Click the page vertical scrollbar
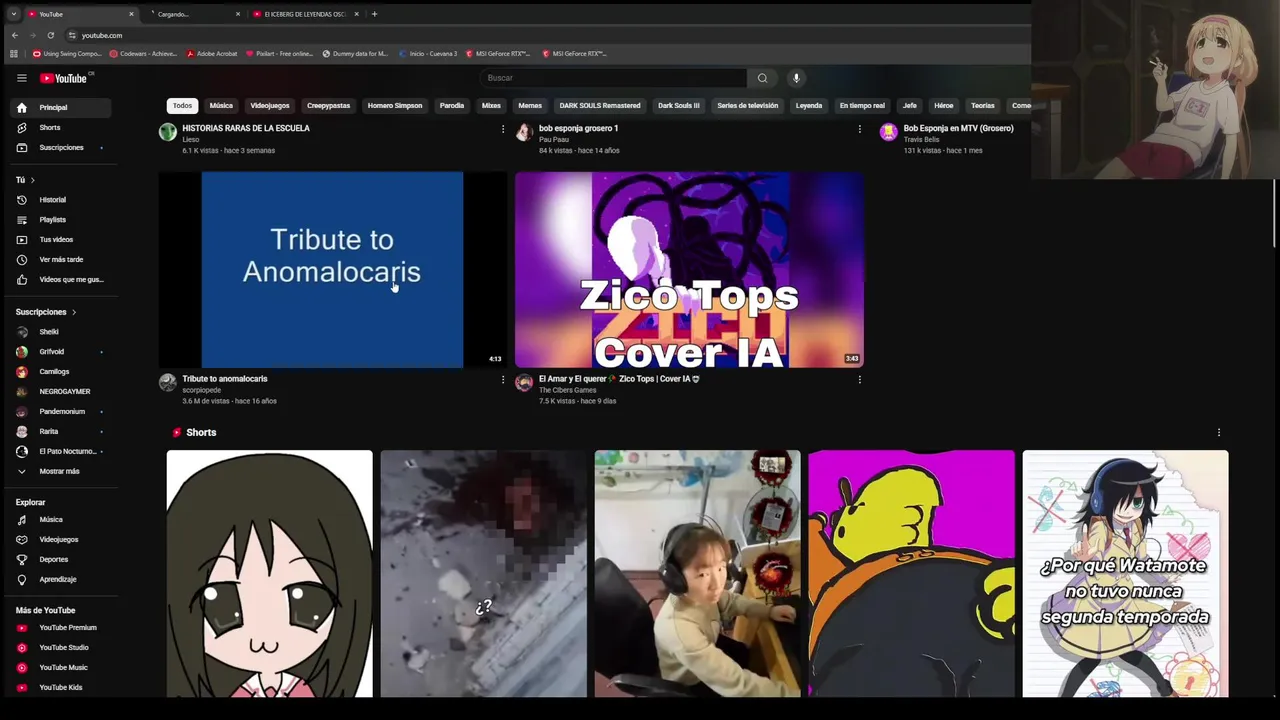Image resolution: width=1280 pixels, height=720 pixels. 1275,213
